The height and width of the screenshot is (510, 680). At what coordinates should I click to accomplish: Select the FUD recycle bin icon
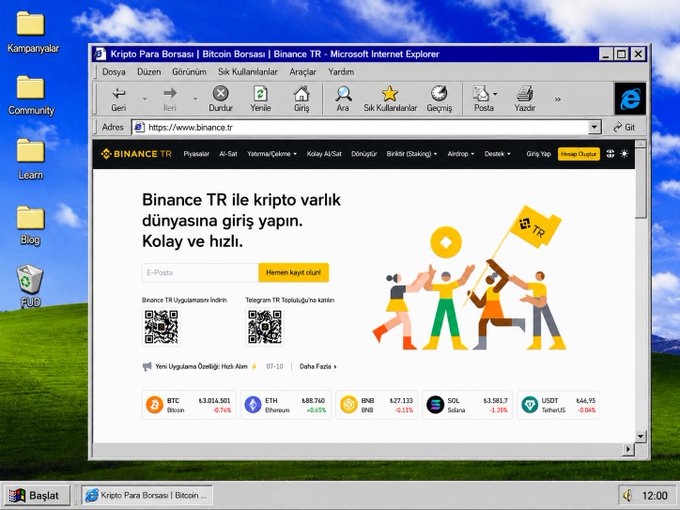click(x=30, y=286)
